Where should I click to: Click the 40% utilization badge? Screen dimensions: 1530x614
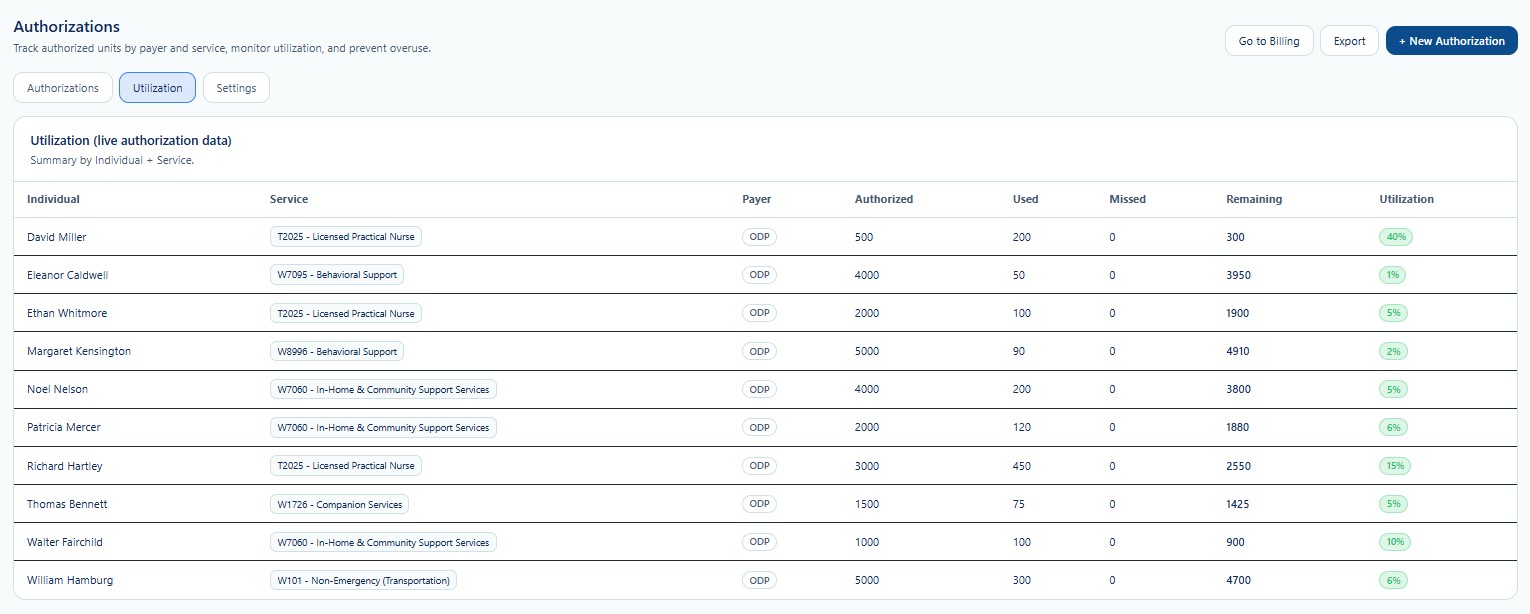pos(1396,237)
